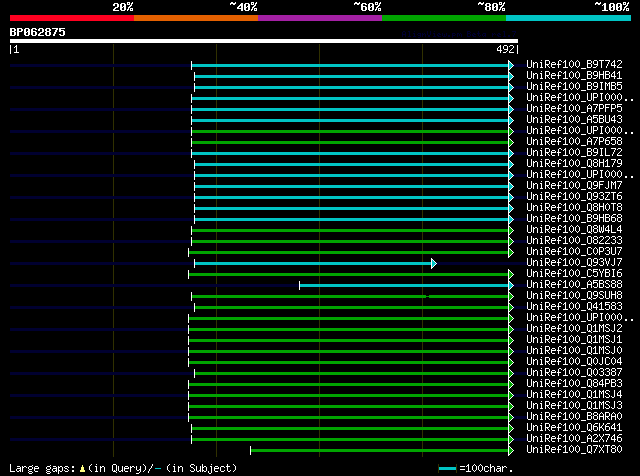Click the cyan ~100% legend color segment
This screenshot has height=476, width=640.
568,18
